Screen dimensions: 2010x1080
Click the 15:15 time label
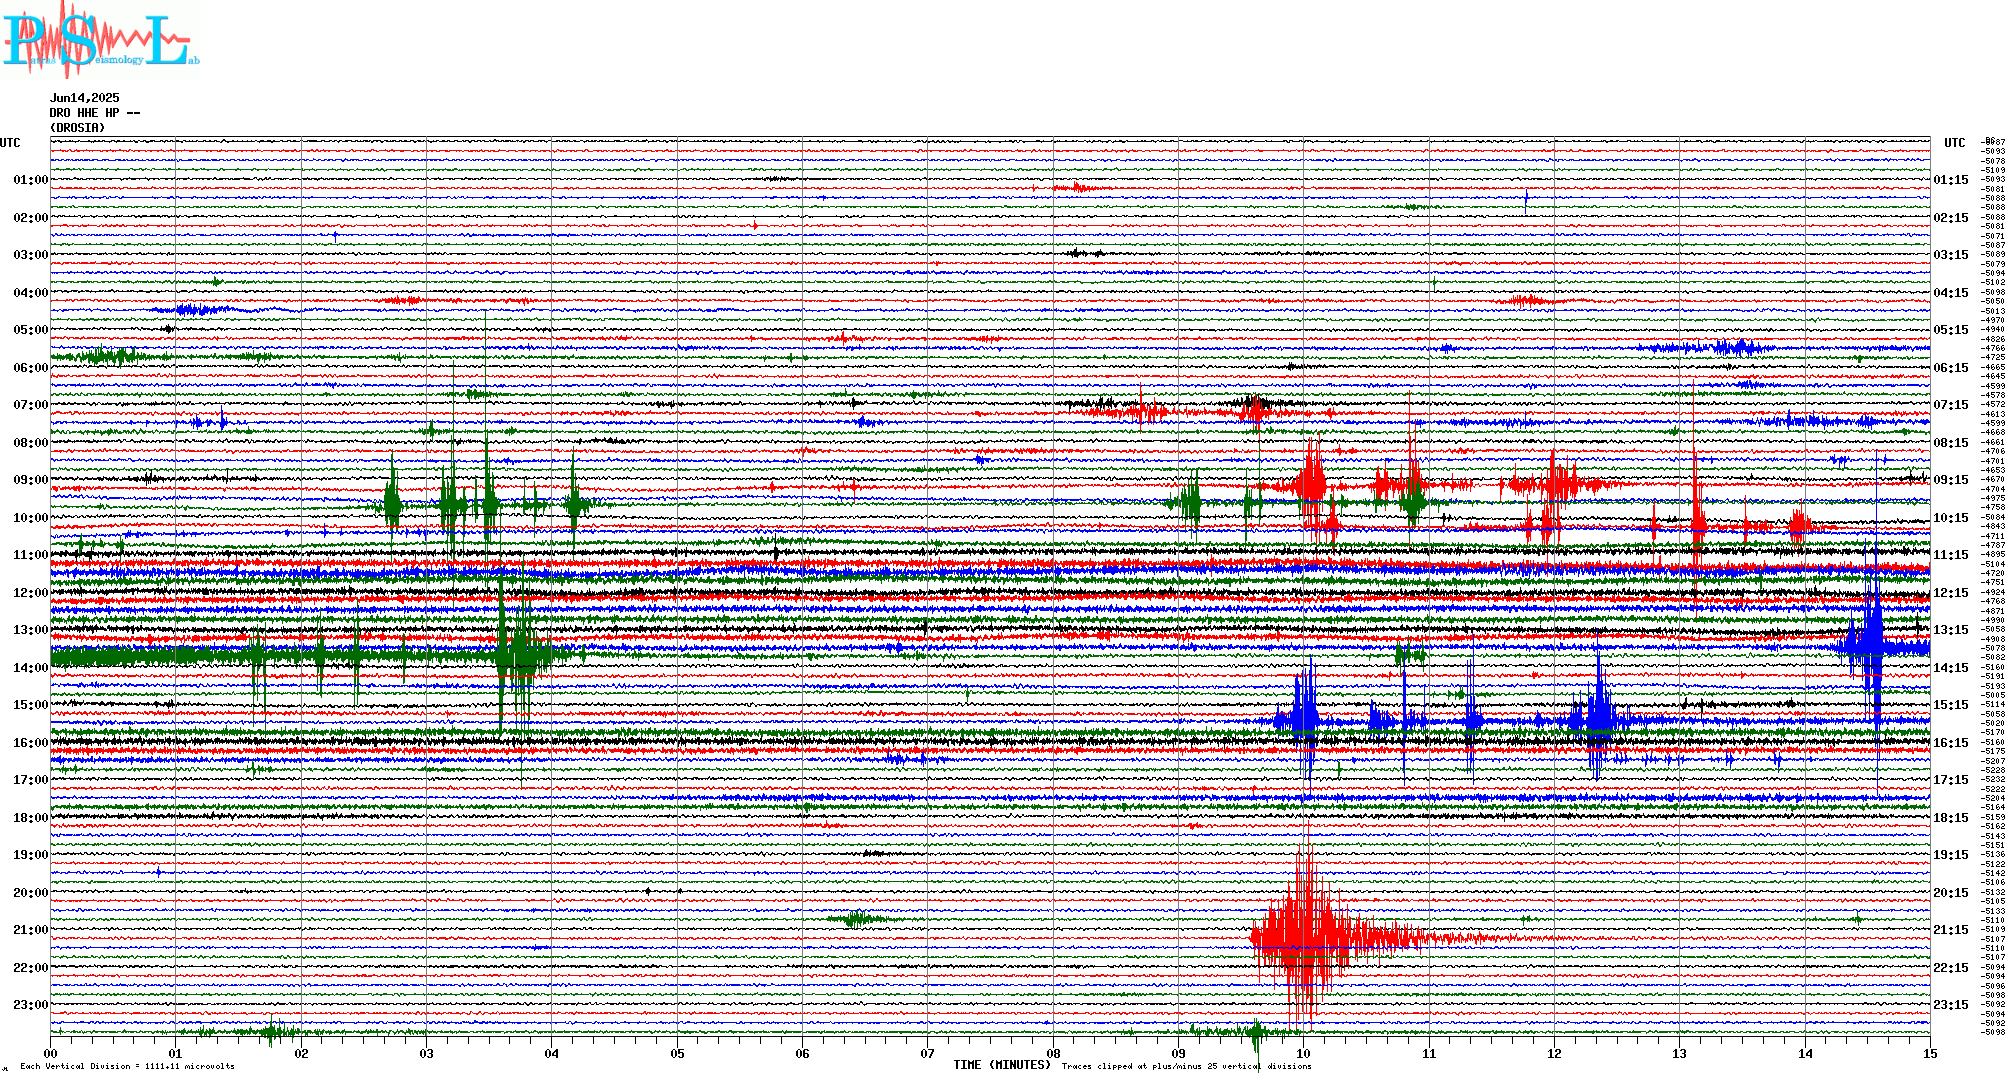pyautogui.click(x=1951, y=705)
